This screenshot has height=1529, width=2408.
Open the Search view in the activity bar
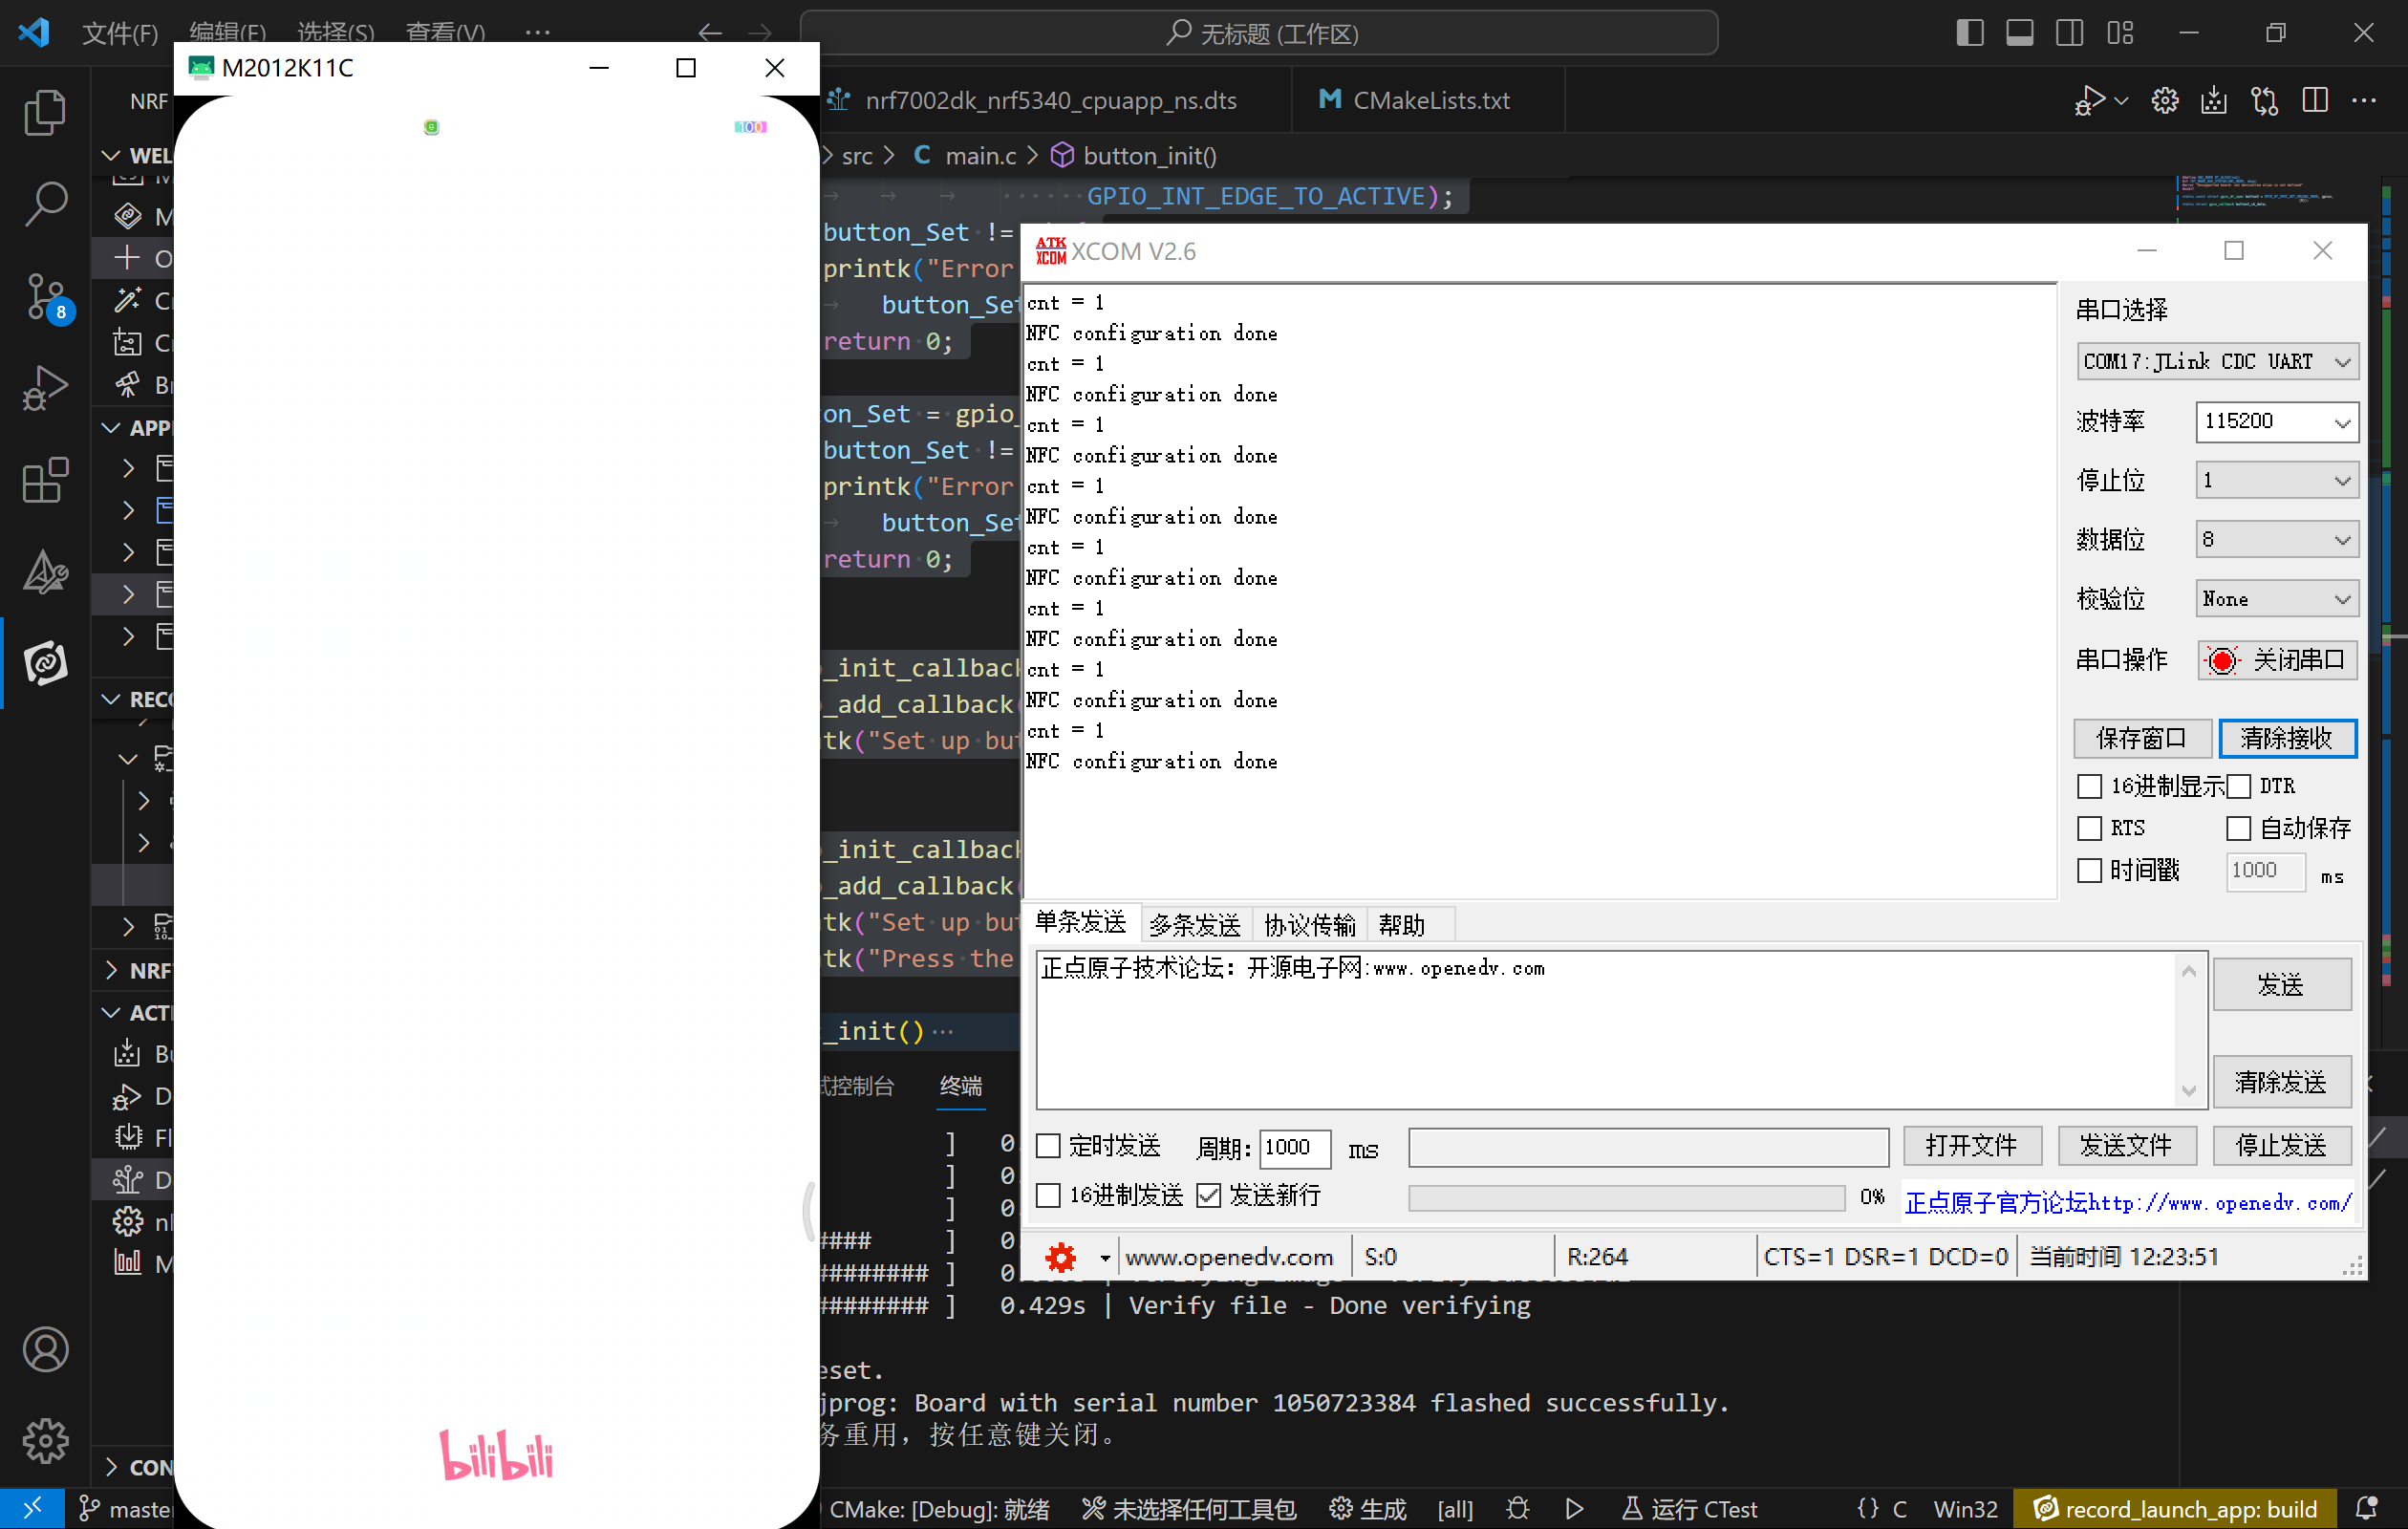point(45,204)
